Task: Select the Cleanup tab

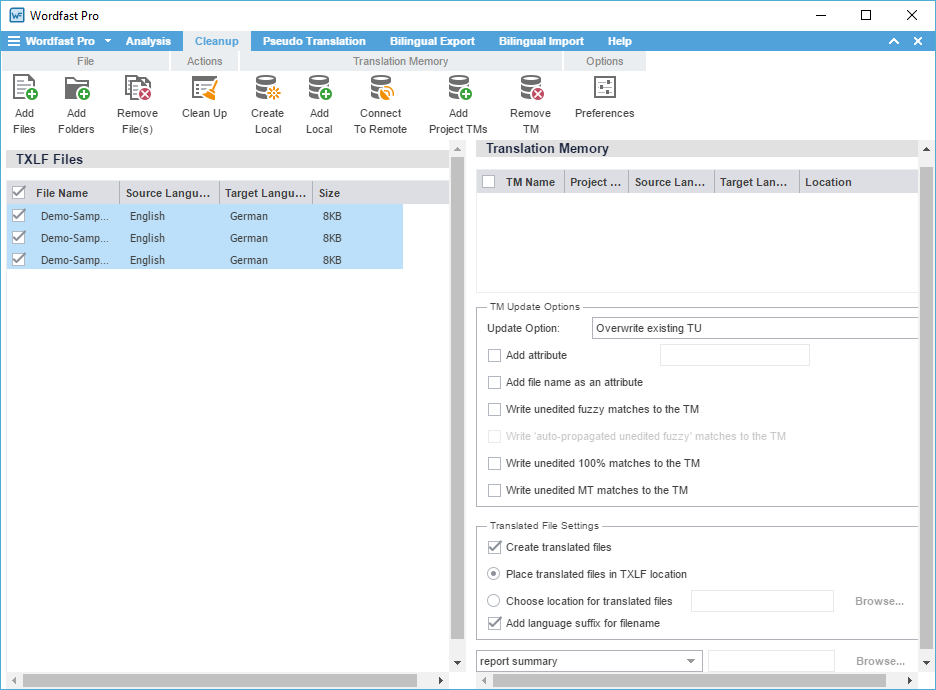Action: (217, 41)
